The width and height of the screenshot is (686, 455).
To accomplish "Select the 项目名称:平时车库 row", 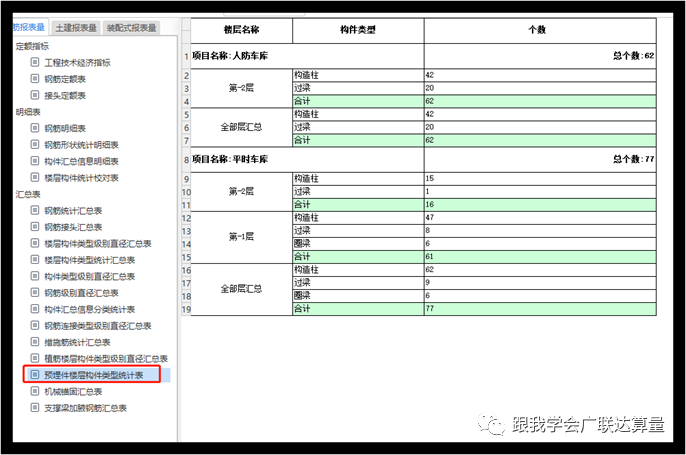I will coord(307,159).
